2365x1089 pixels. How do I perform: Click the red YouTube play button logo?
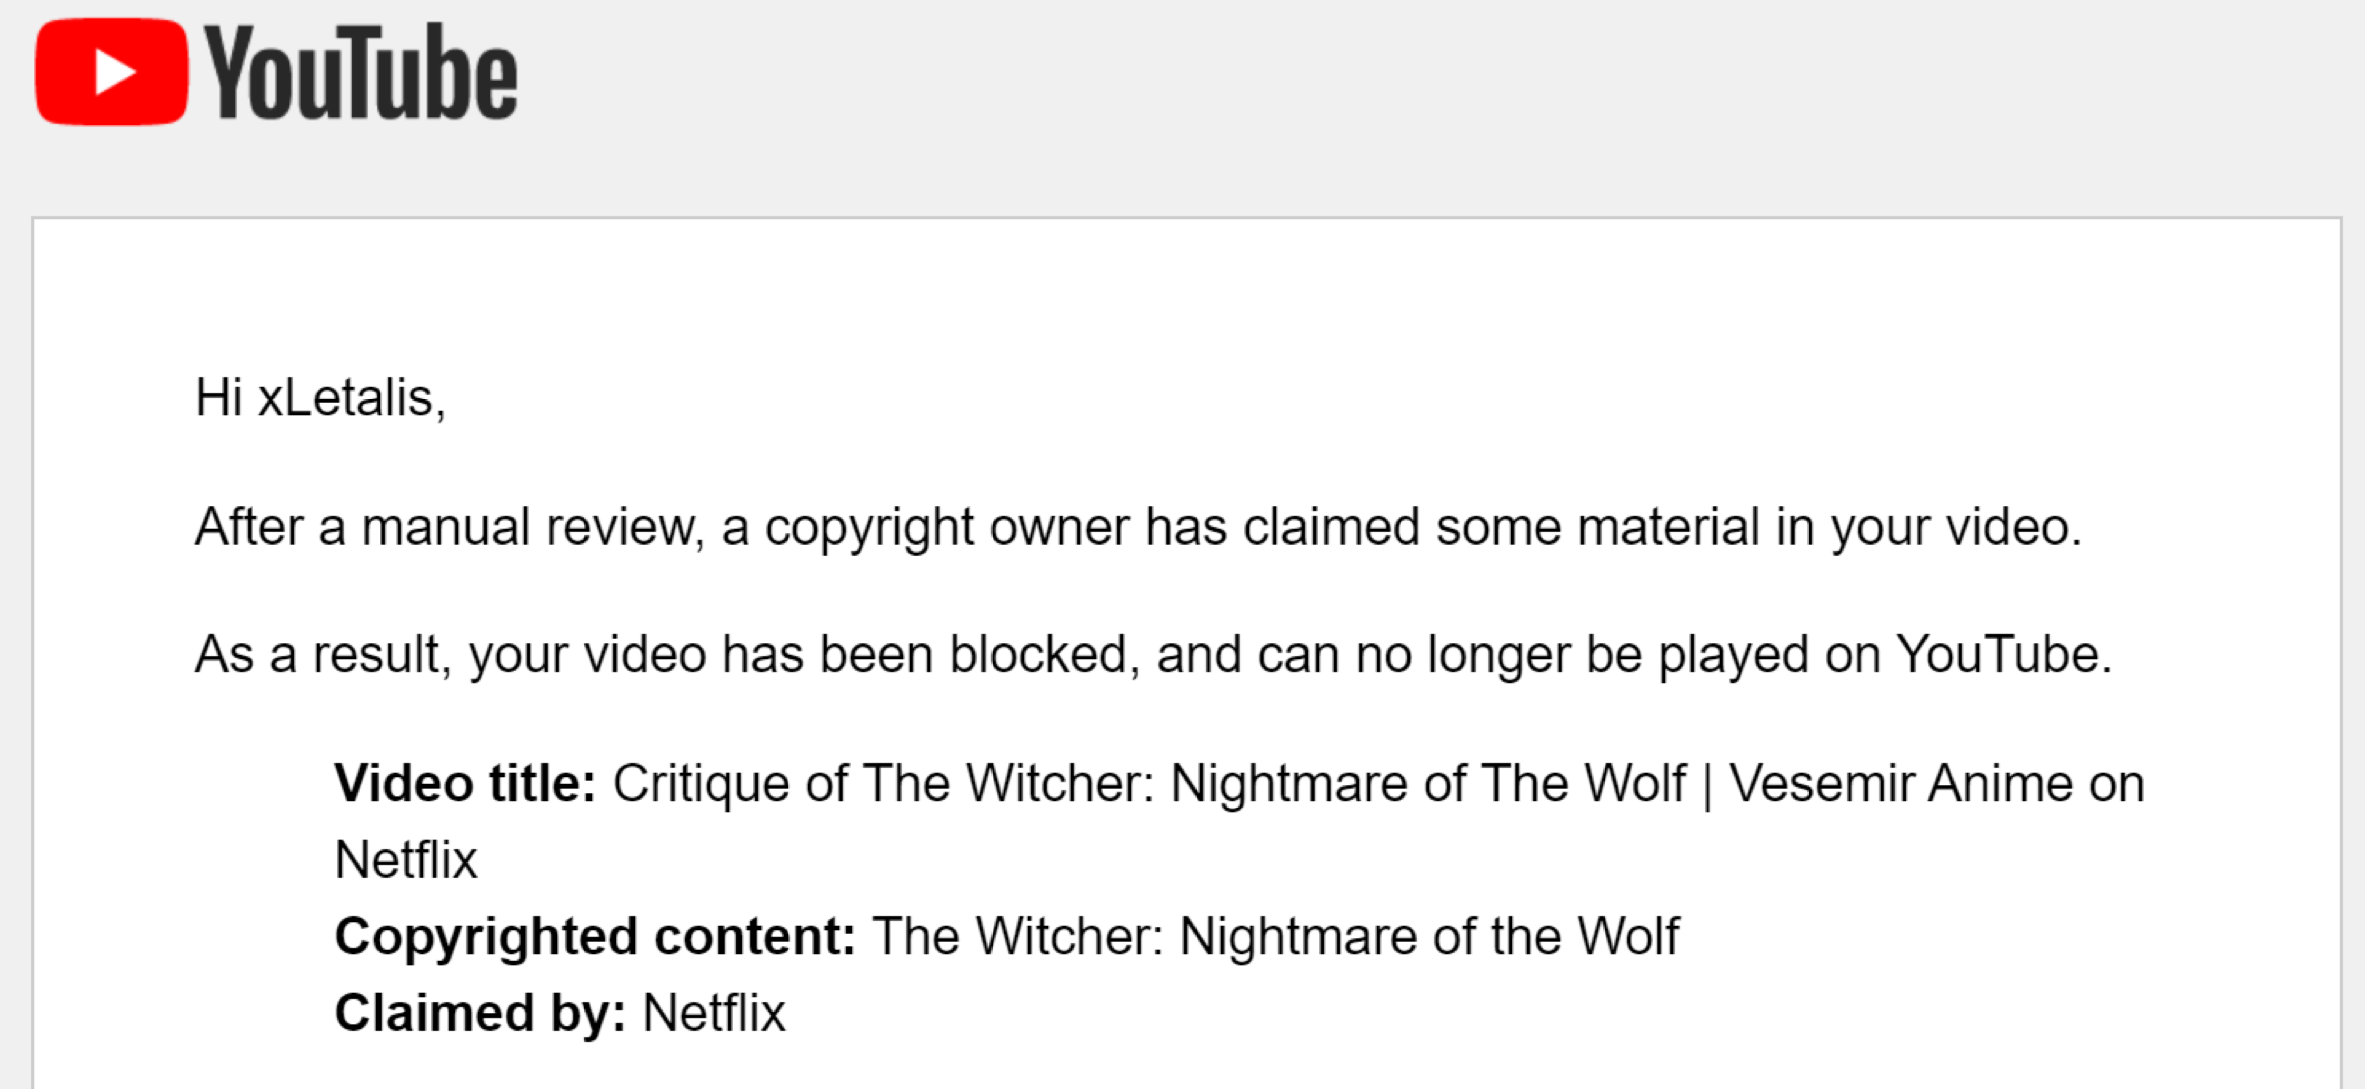point(111,72)
